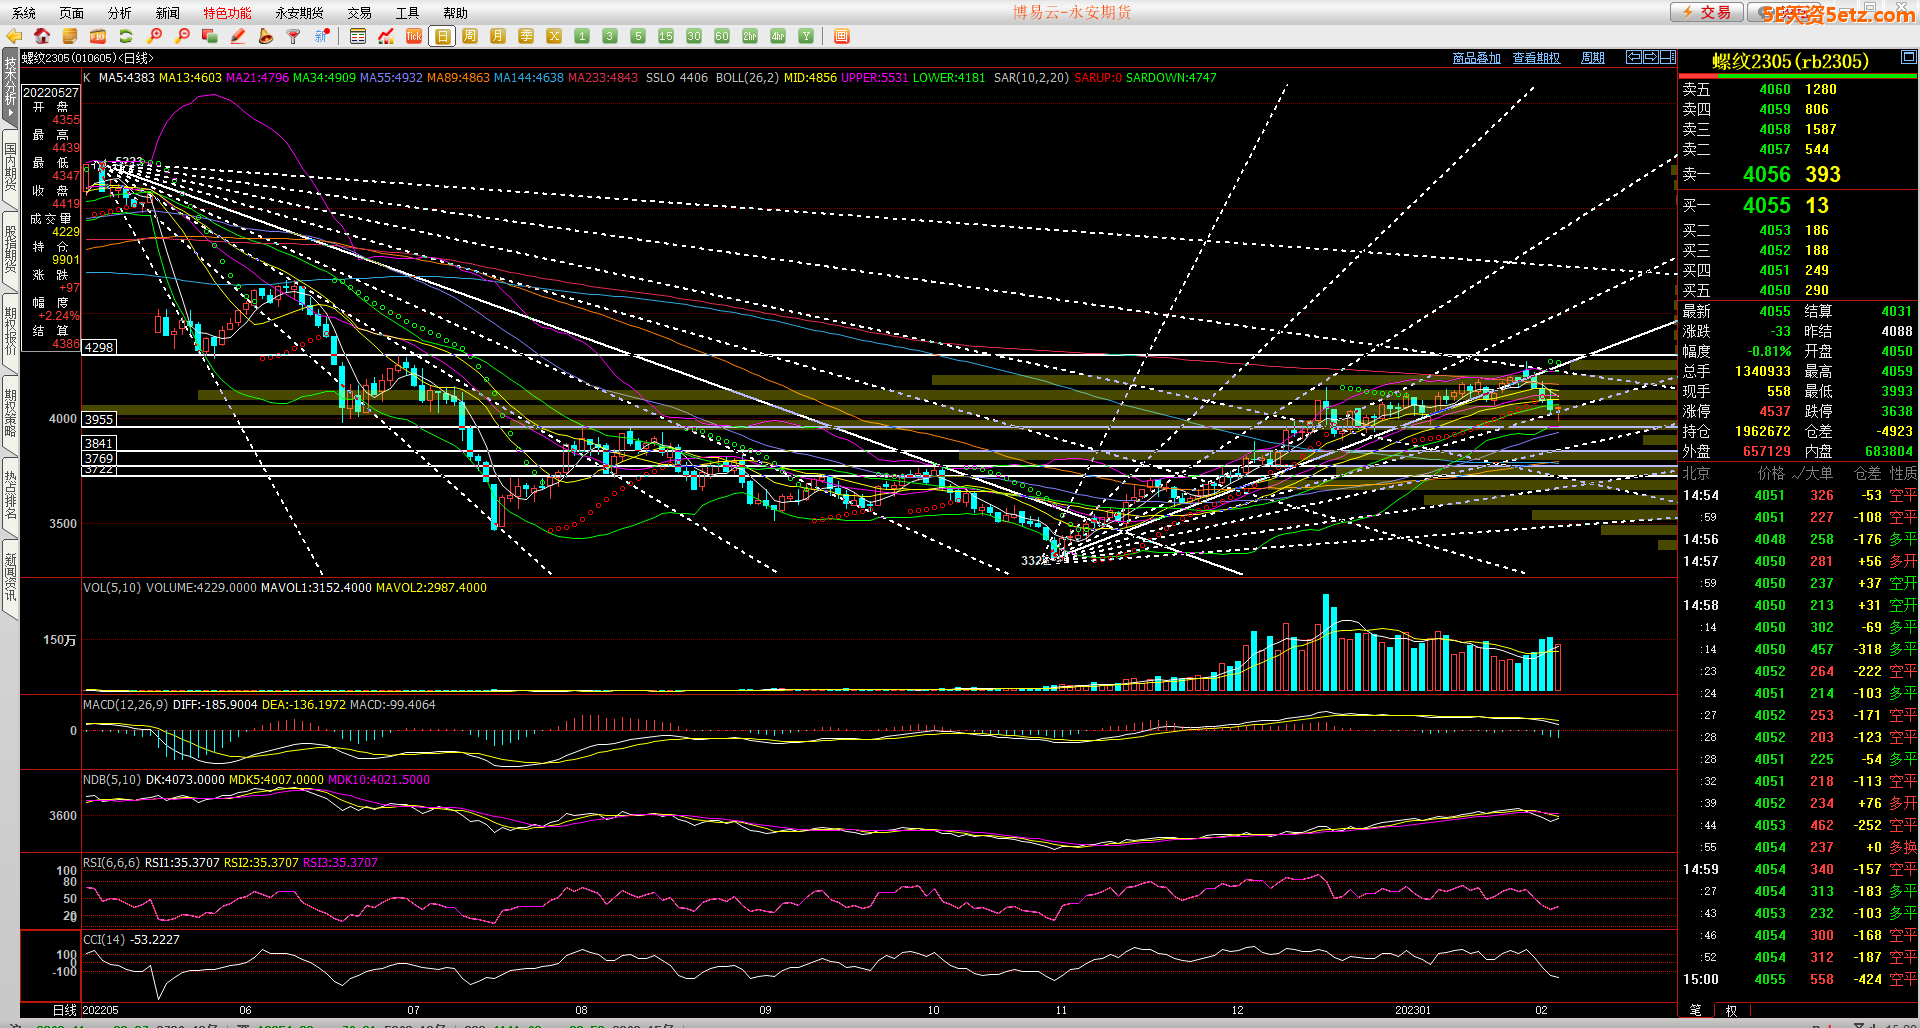The image size is (1920, 1028).
Task: Zoom in with the plus magnifier icon
Action: 154,36
